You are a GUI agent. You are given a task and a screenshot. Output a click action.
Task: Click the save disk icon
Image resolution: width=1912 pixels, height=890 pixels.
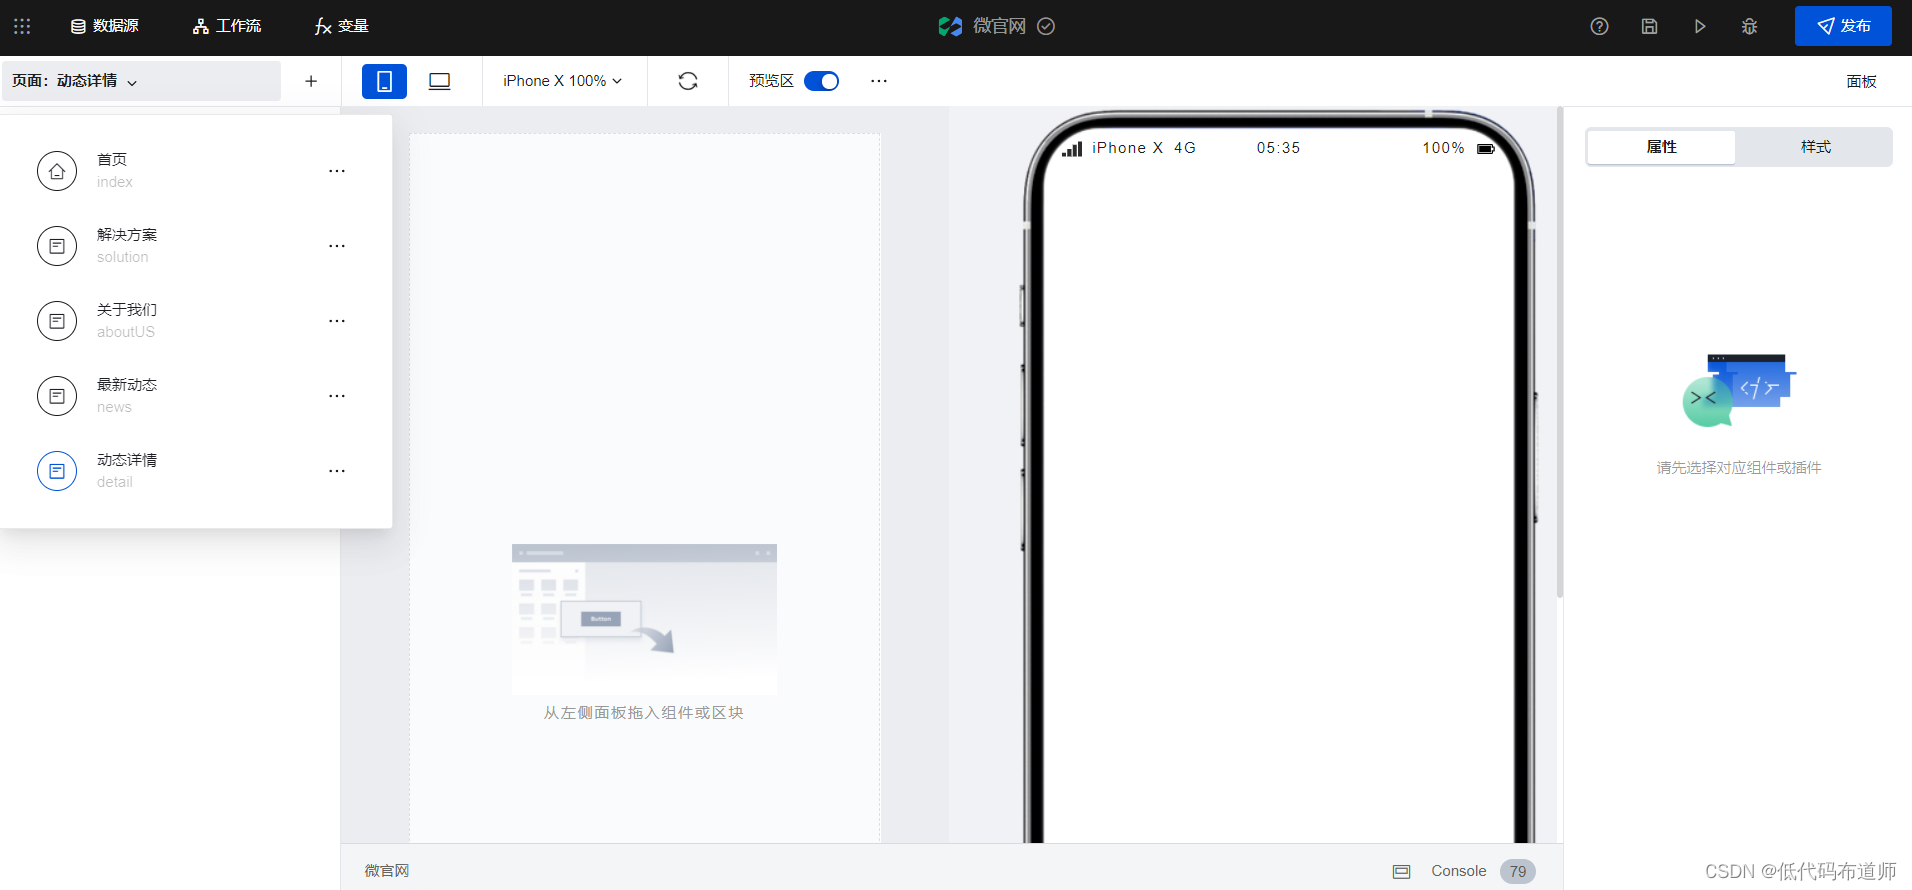pos(1649,26)
